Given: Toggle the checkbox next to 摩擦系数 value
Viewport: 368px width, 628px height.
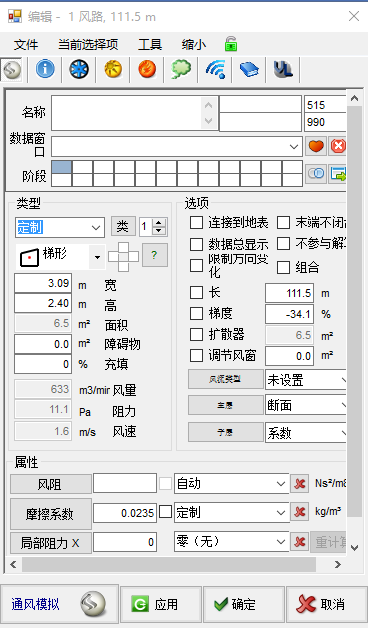Looking at the screenshot, I should (165, 511).
